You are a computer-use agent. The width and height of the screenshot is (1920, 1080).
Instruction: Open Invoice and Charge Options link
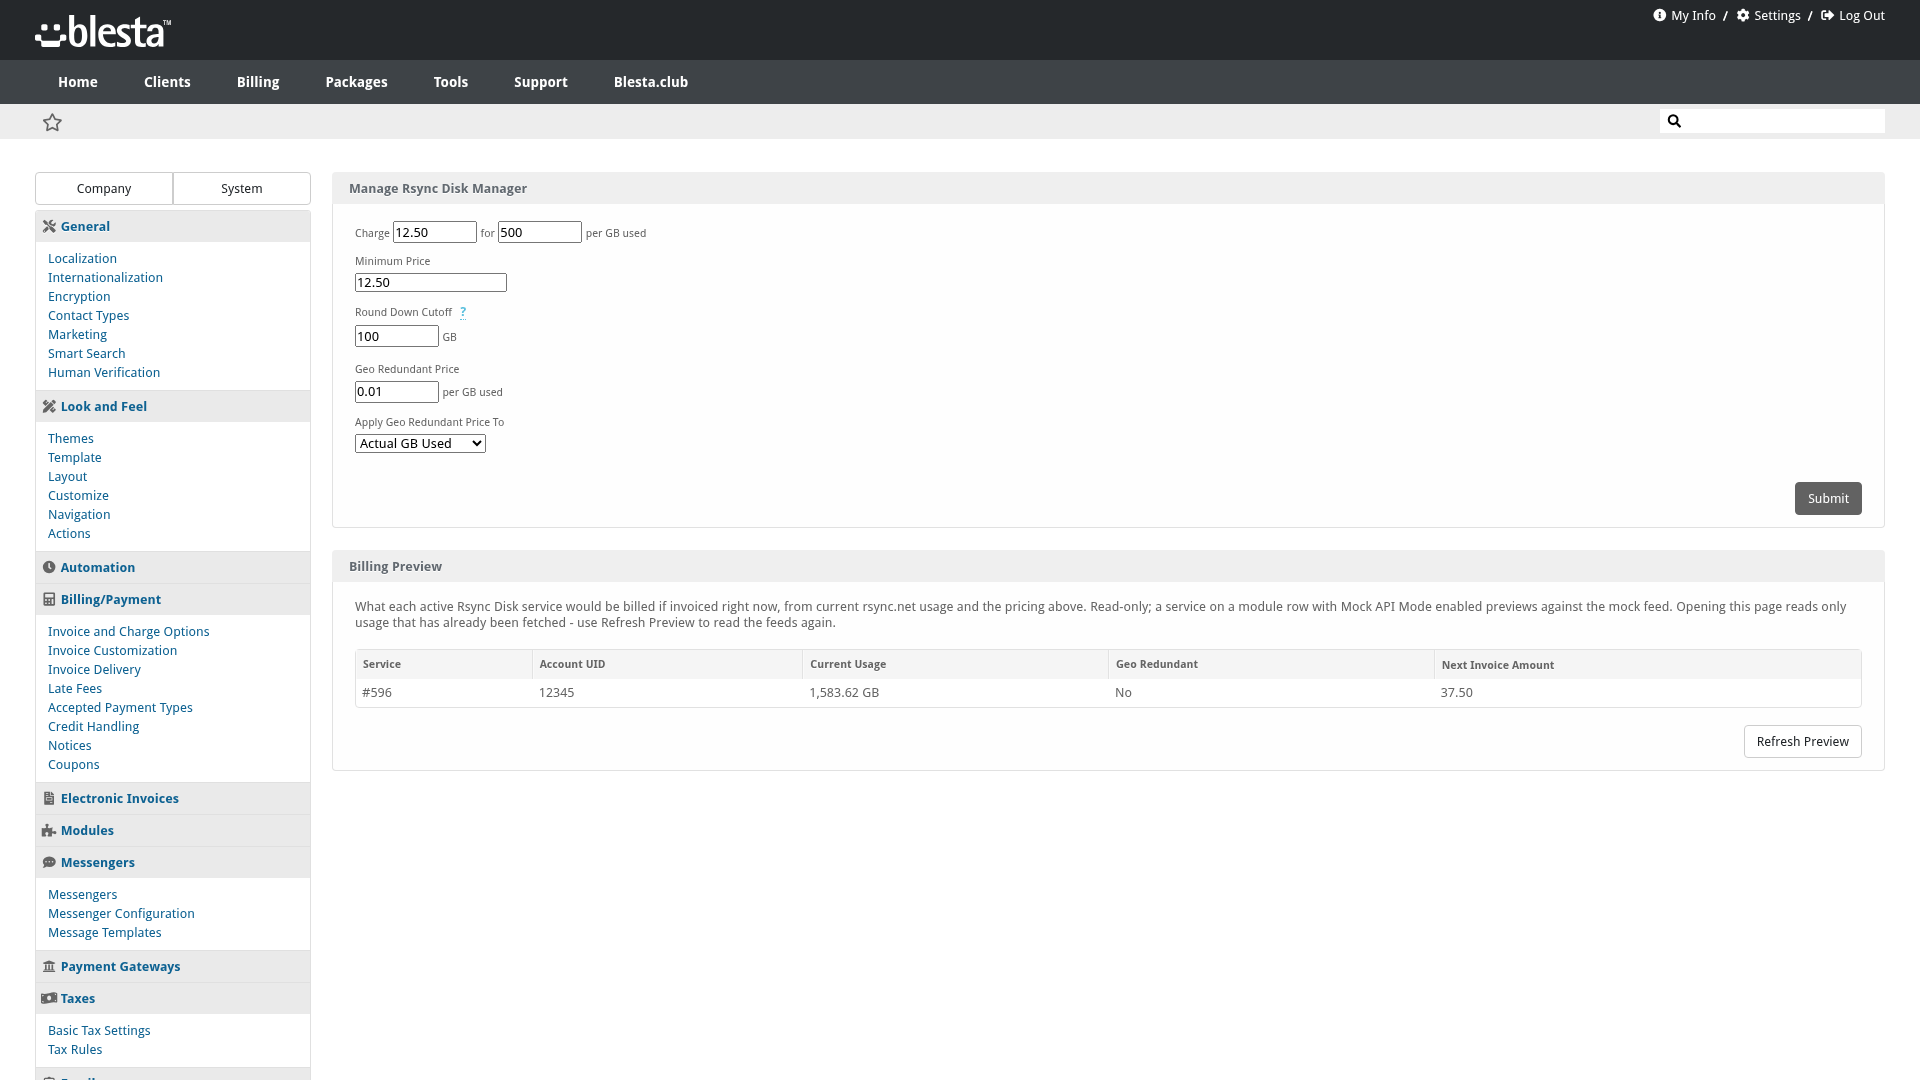128,631
